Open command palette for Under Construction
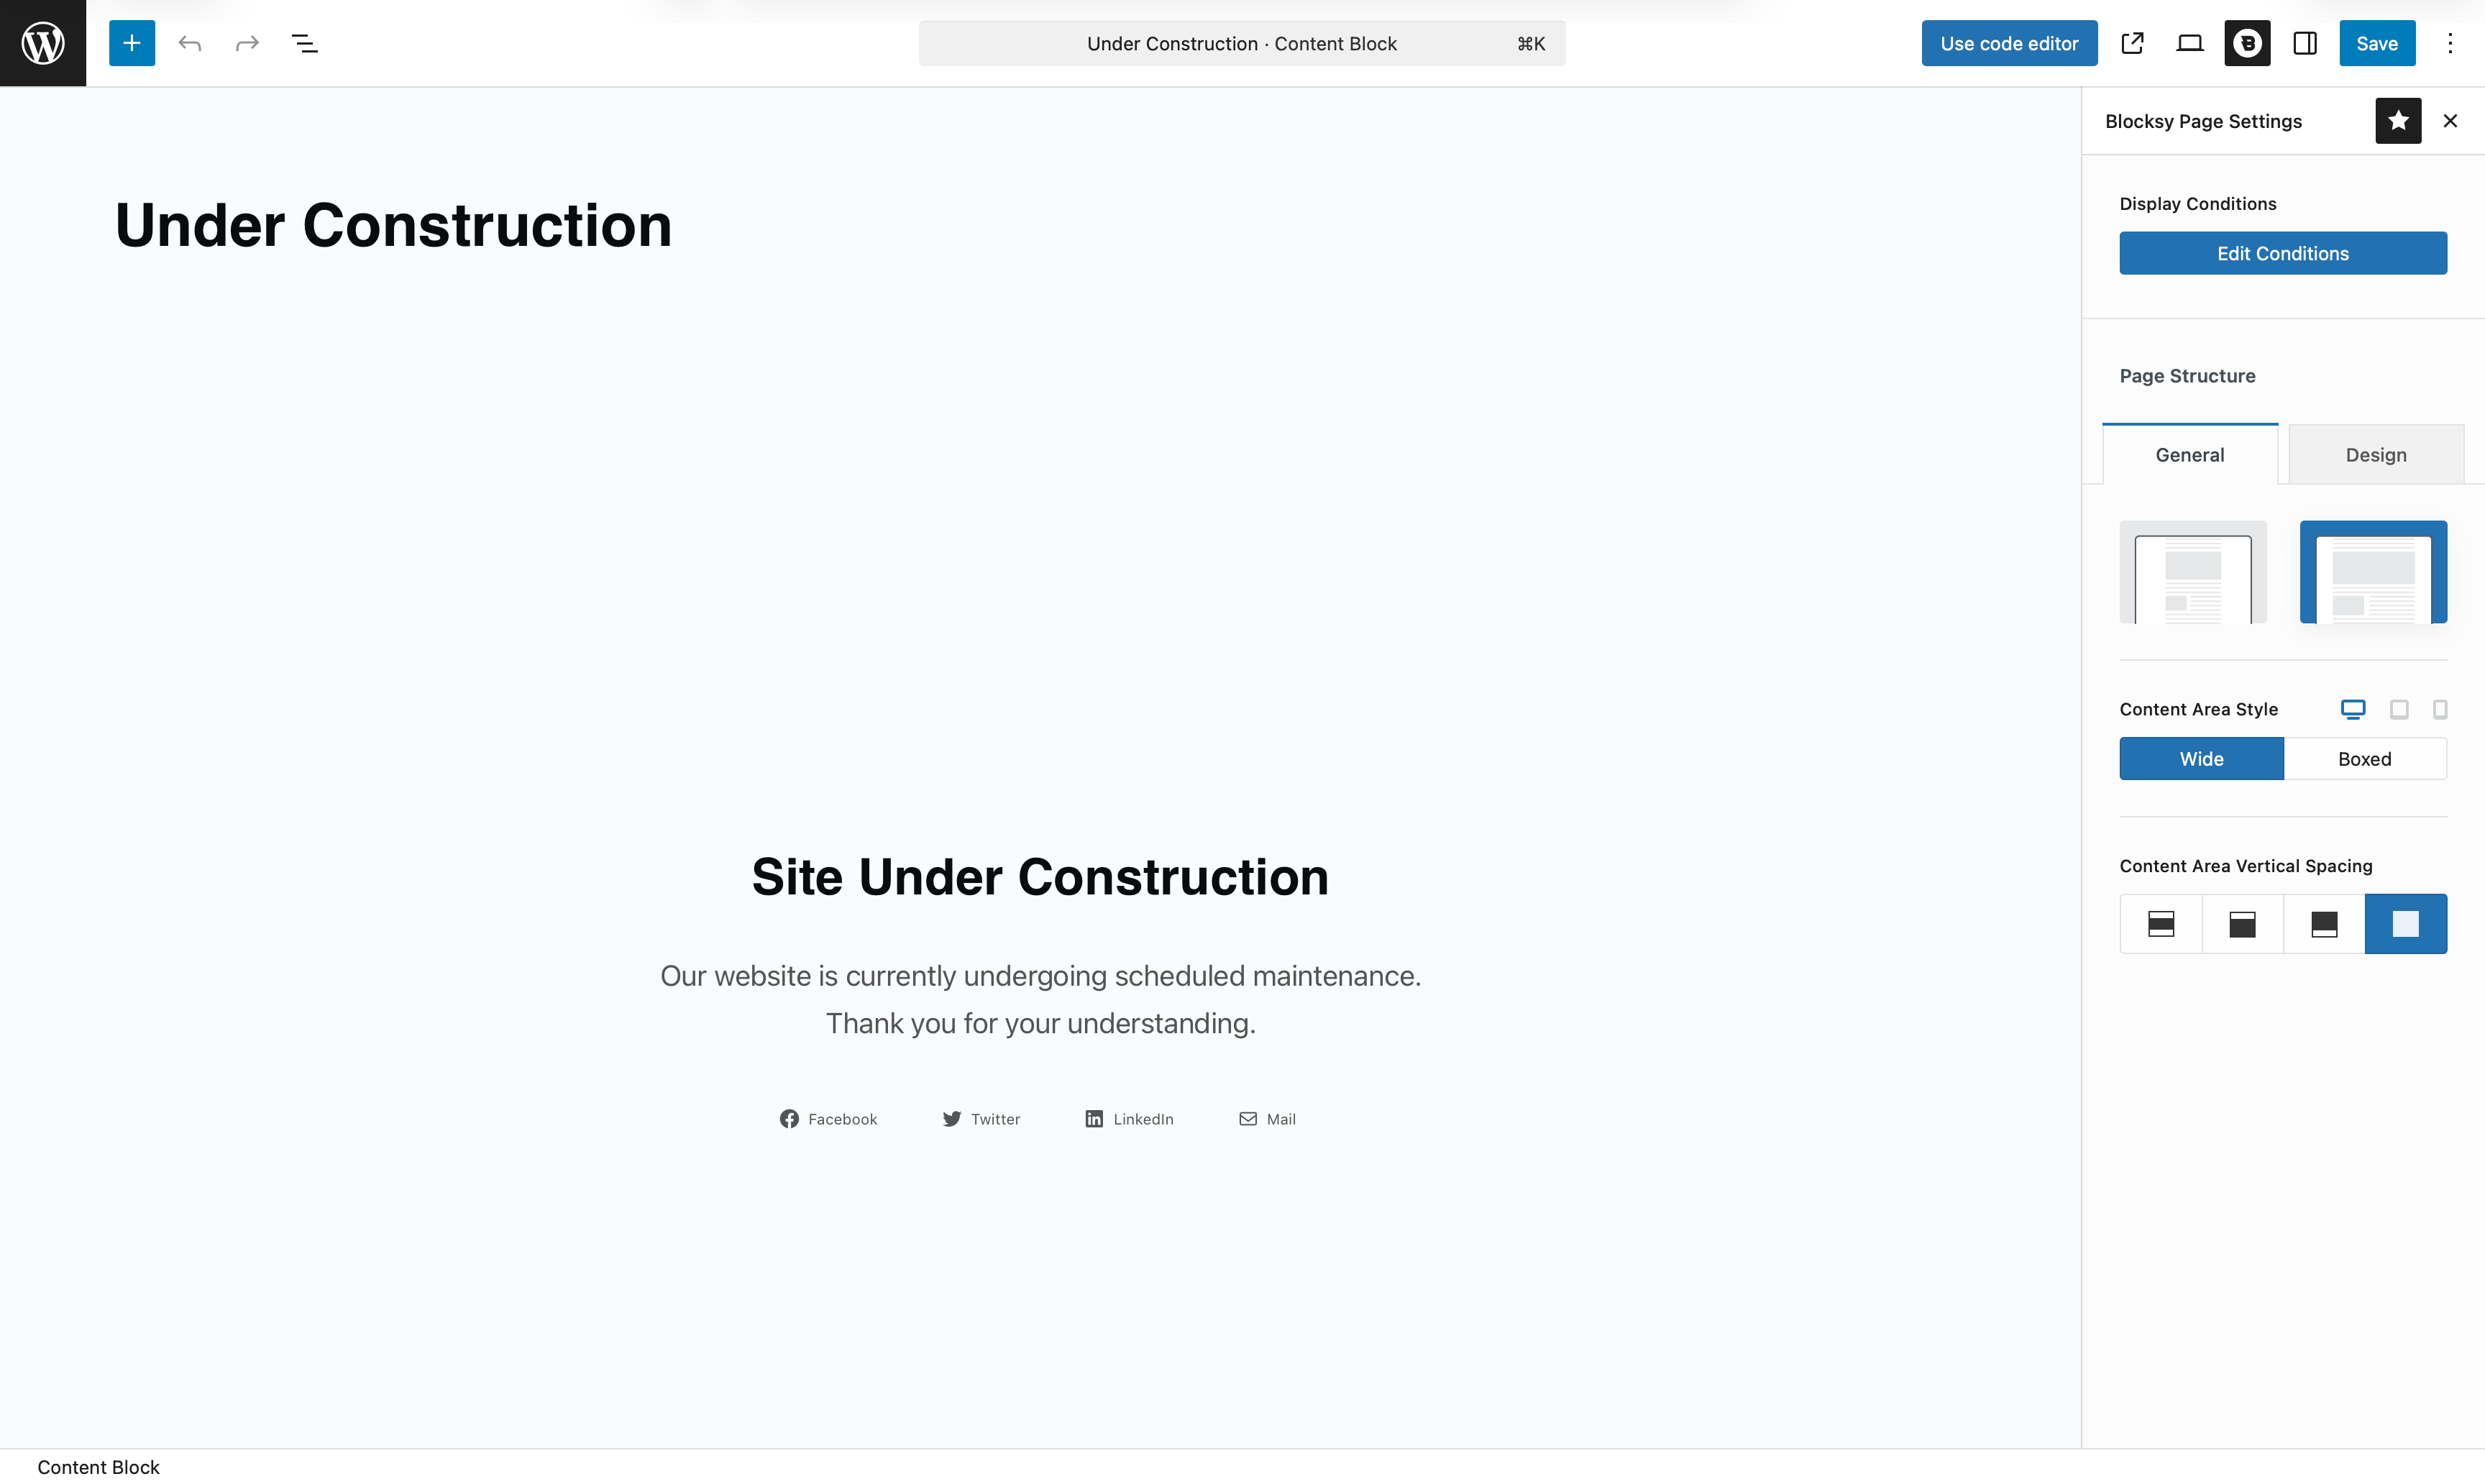Viewport: 2485px width, 1484px height. point(1242,43)
